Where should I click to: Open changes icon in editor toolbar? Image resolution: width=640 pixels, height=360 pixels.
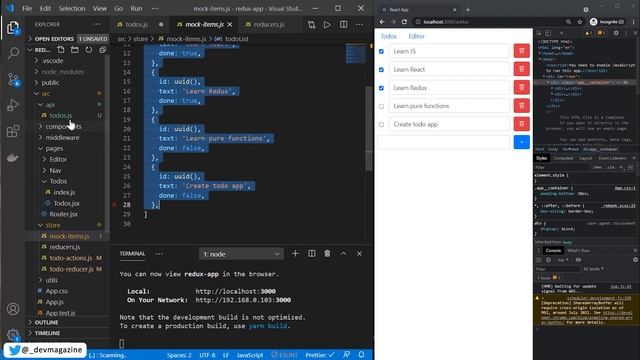click(x=311, y=24)
